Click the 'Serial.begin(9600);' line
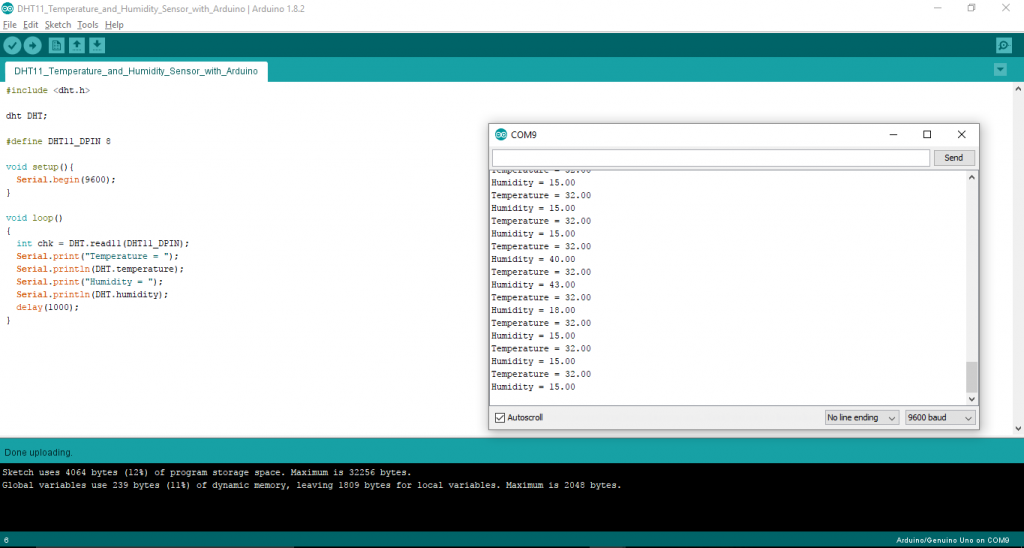Screen dimensions: 1024x548 [x=66, y=180]
